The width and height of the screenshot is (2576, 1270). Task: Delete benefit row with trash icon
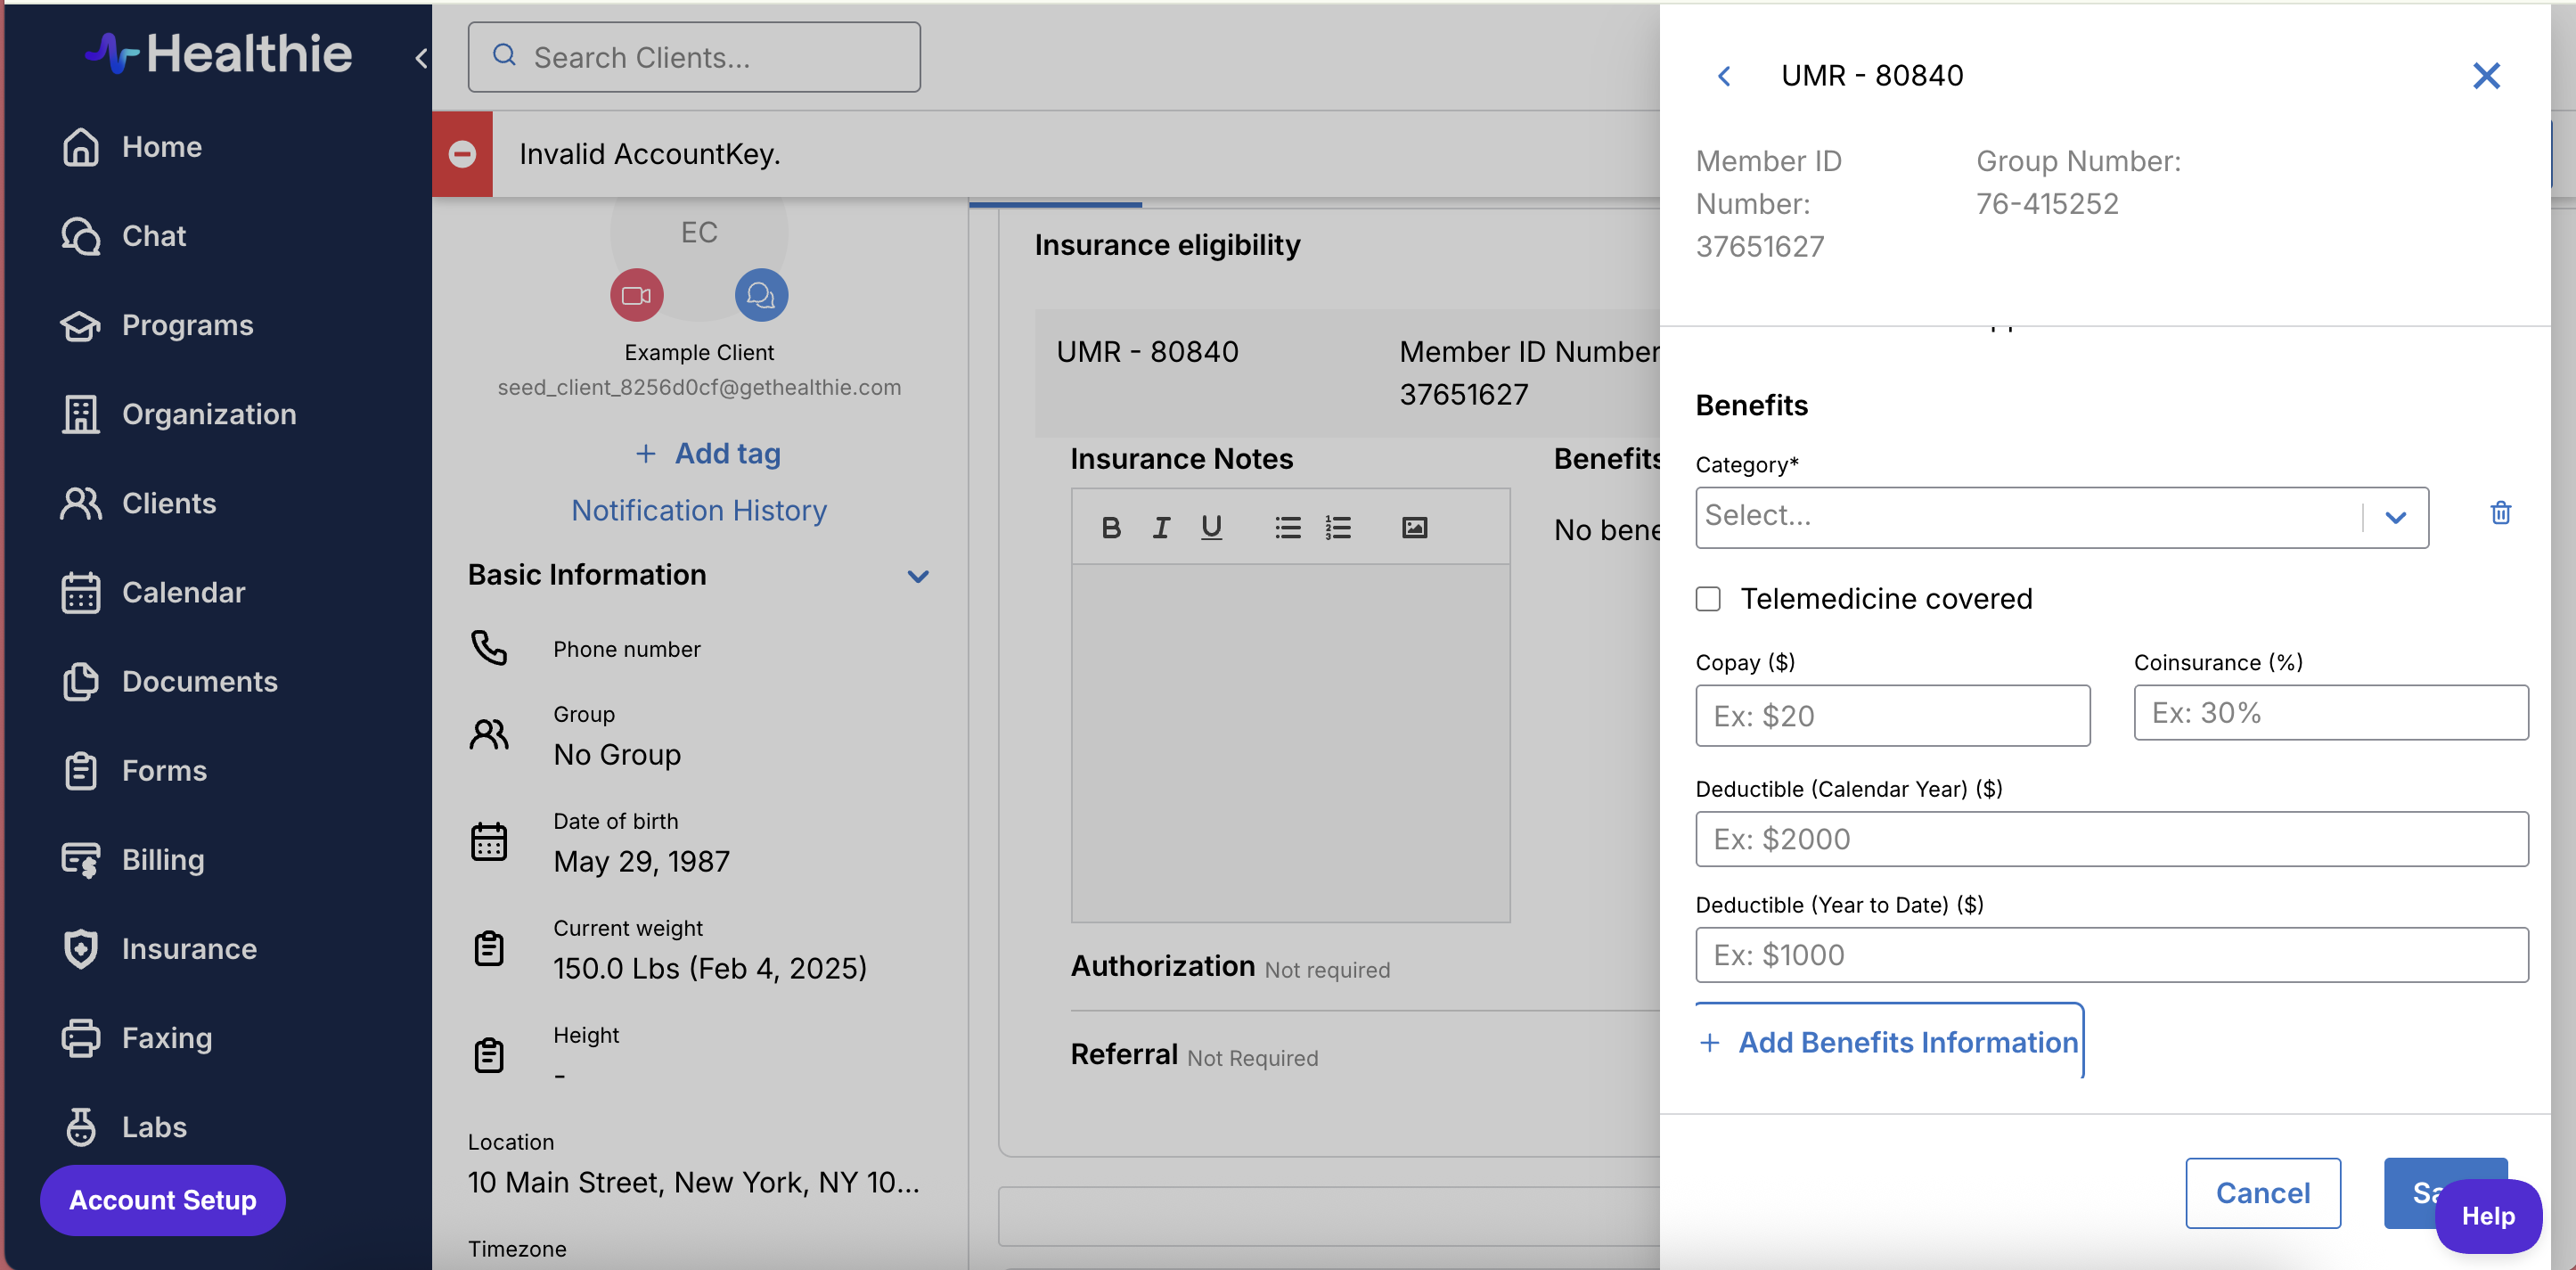point(2500,513)
